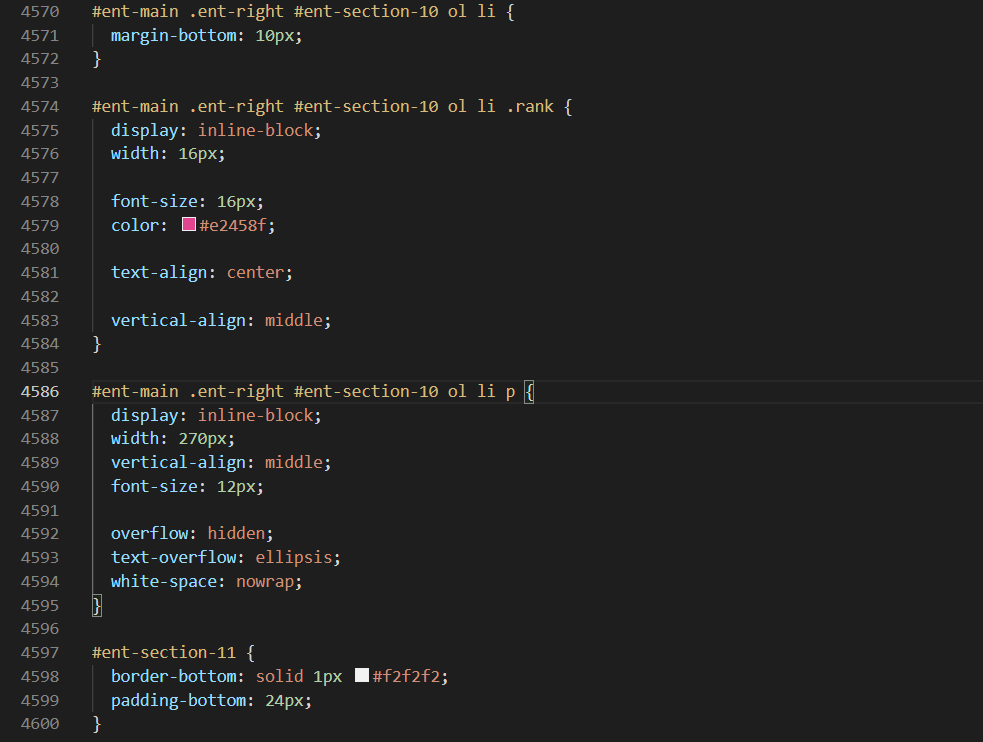Click 'font-size' property on line 4578
The height and width of the screenshot is (742, 983).
pyautogui.click(x=154, y=201)
